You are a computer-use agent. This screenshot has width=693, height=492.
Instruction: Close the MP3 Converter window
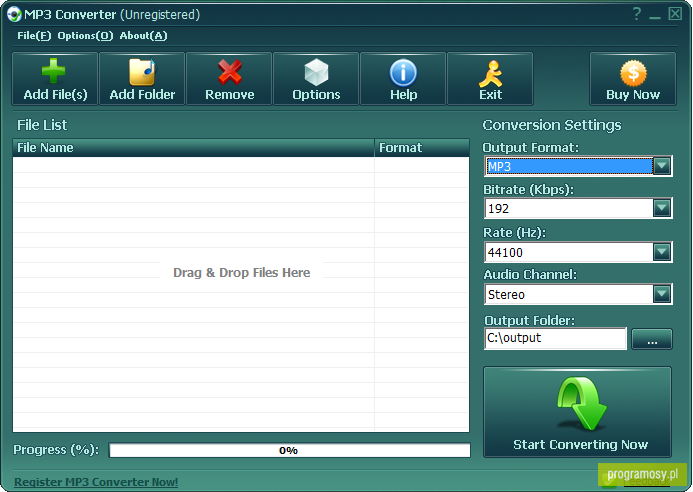pyautogui.click(x=675, y=14)
